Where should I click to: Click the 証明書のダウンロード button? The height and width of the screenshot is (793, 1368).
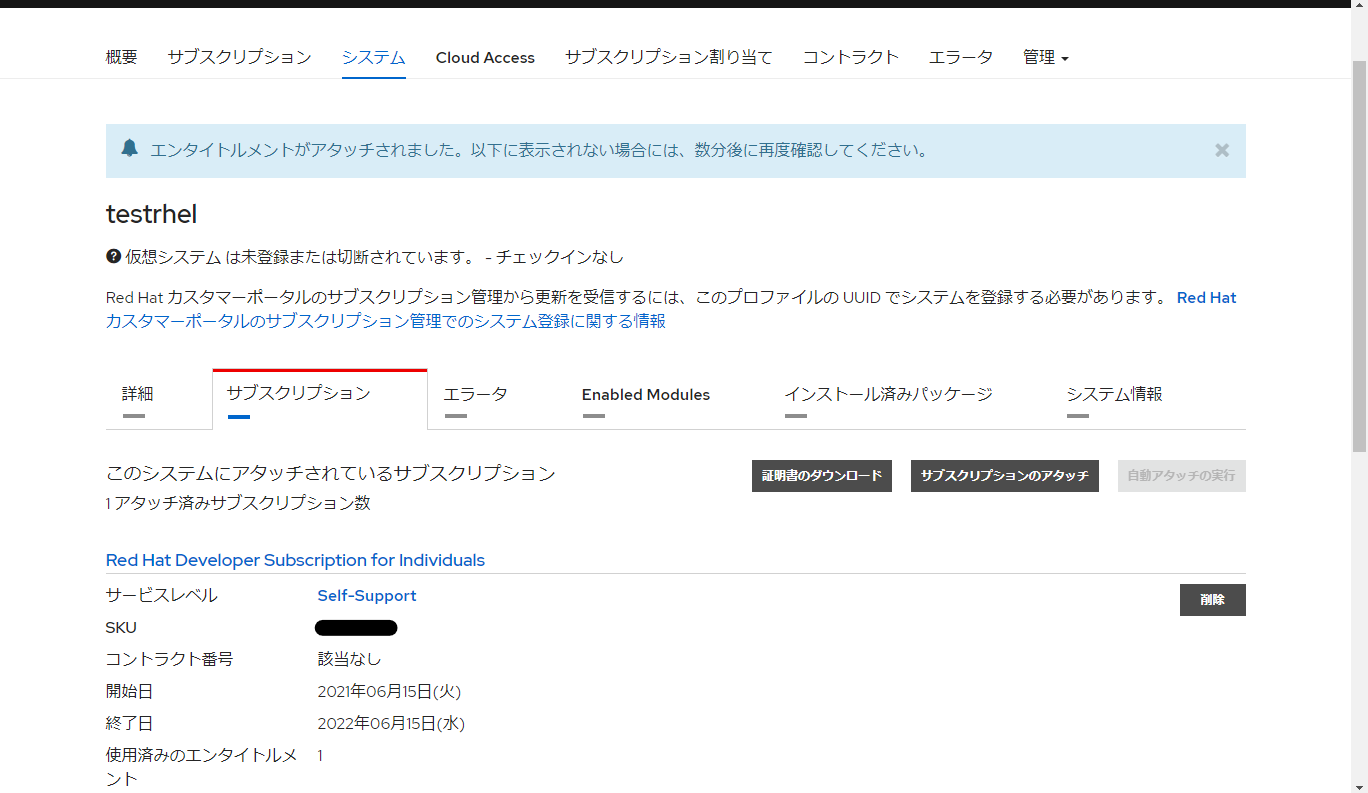[x=822, y=476]
